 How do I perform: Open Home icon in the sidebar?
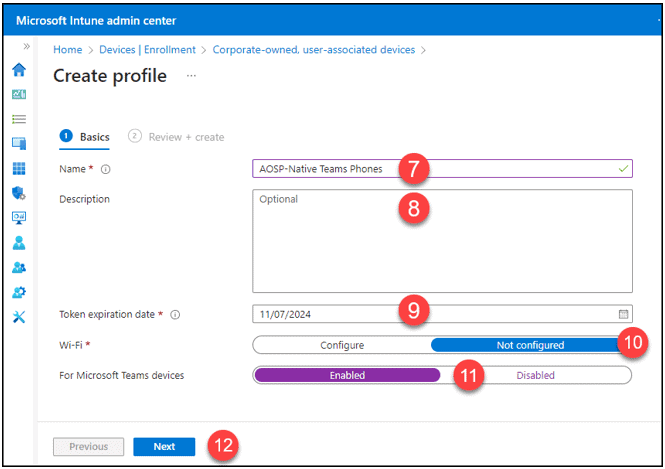click(x=19, y=70)
